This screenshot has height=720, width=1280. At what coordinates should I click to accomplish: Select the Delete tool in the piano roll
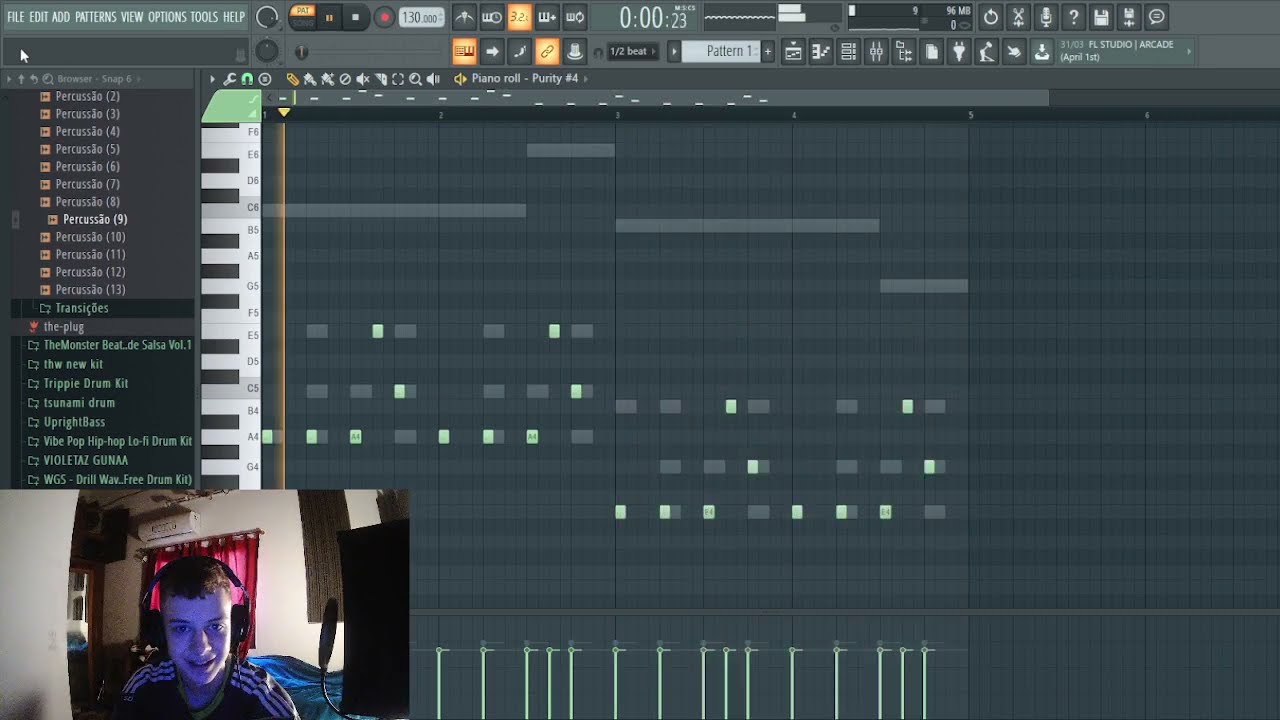(x=345, y=78)
